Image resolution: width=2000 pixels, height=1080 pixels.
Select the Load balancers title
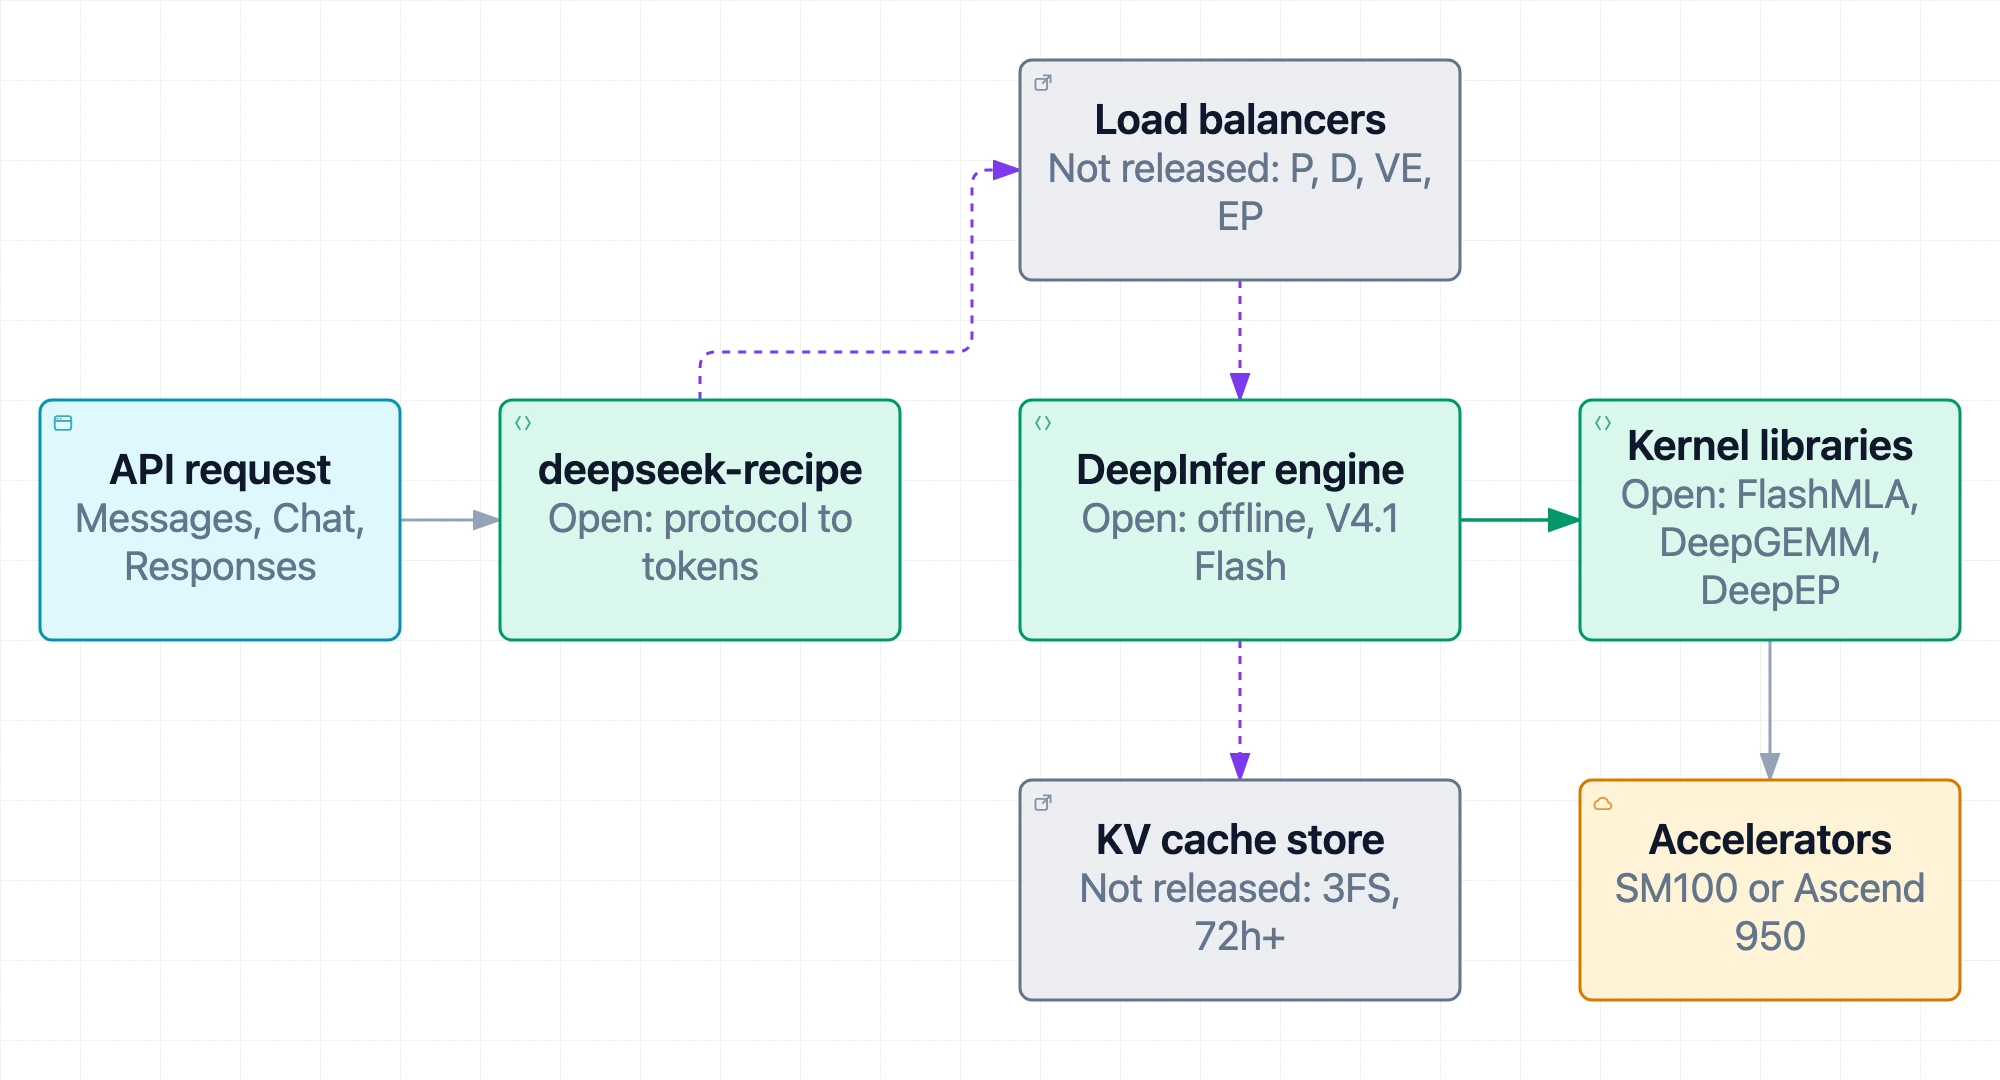(x=1240, y=120)
